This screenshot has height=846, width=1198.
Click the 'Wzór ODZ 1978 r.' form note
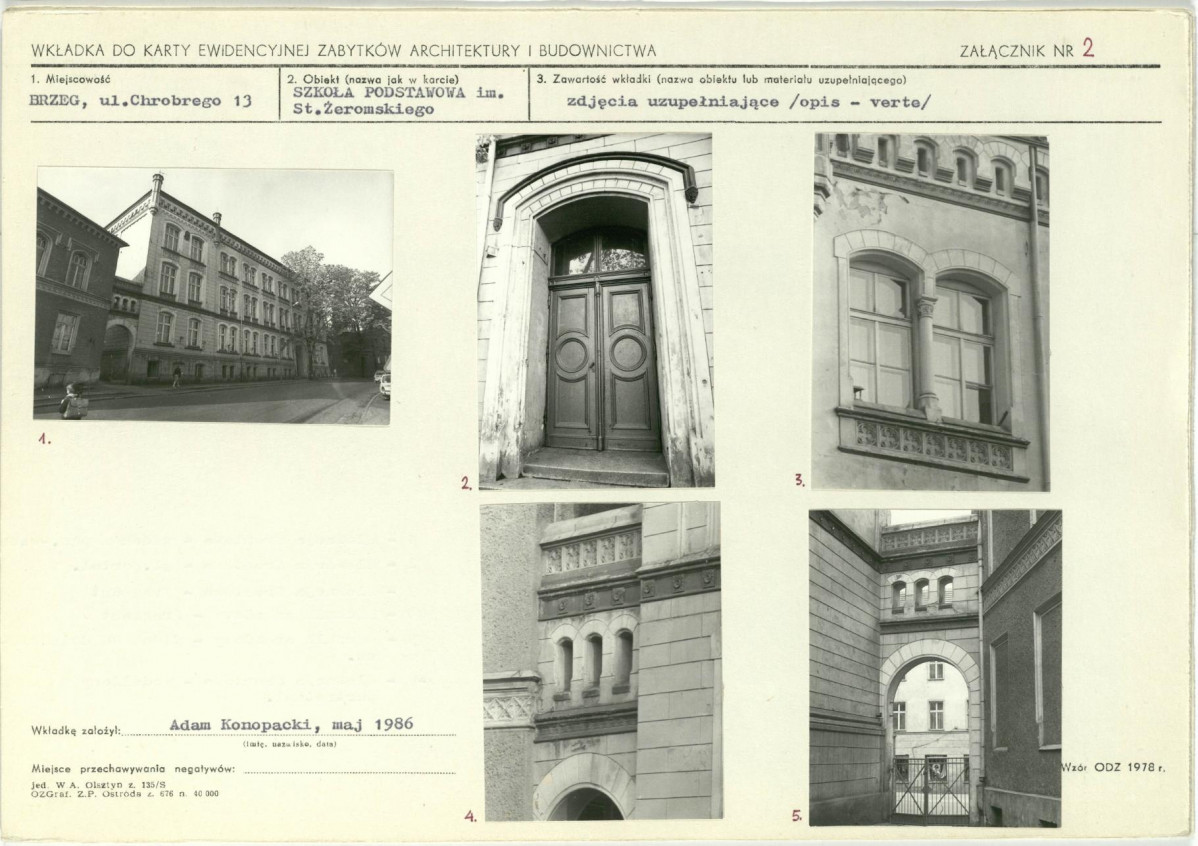click(1113, 766)
